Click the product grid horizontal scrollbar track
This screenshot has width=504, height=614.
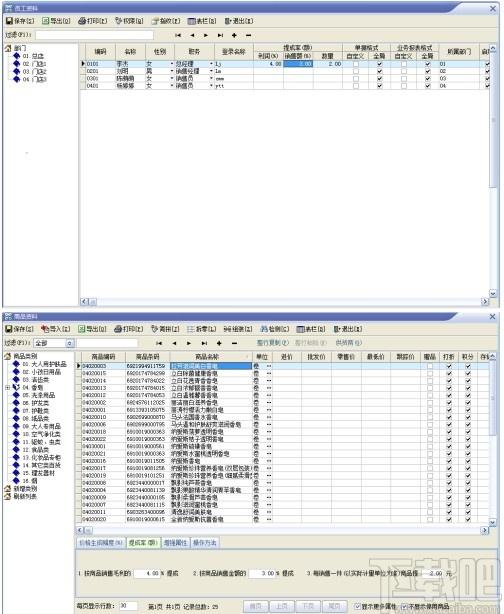click(x=286, y=530)
